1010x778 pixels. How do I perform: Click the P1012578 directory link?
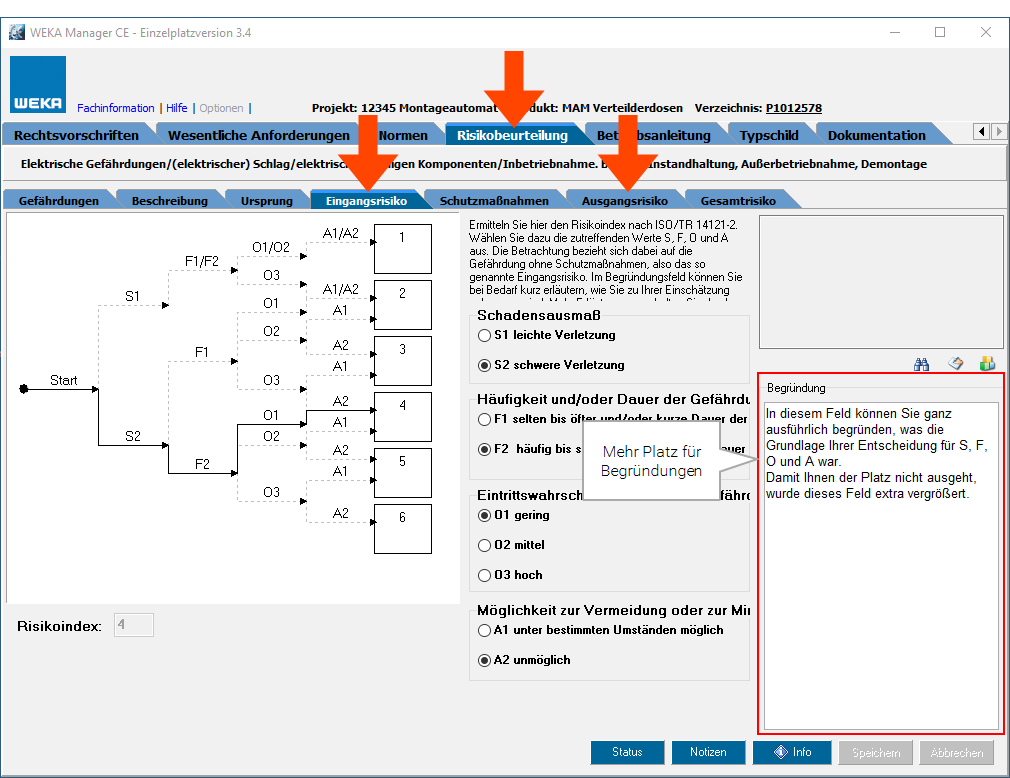tap(793, 108)
